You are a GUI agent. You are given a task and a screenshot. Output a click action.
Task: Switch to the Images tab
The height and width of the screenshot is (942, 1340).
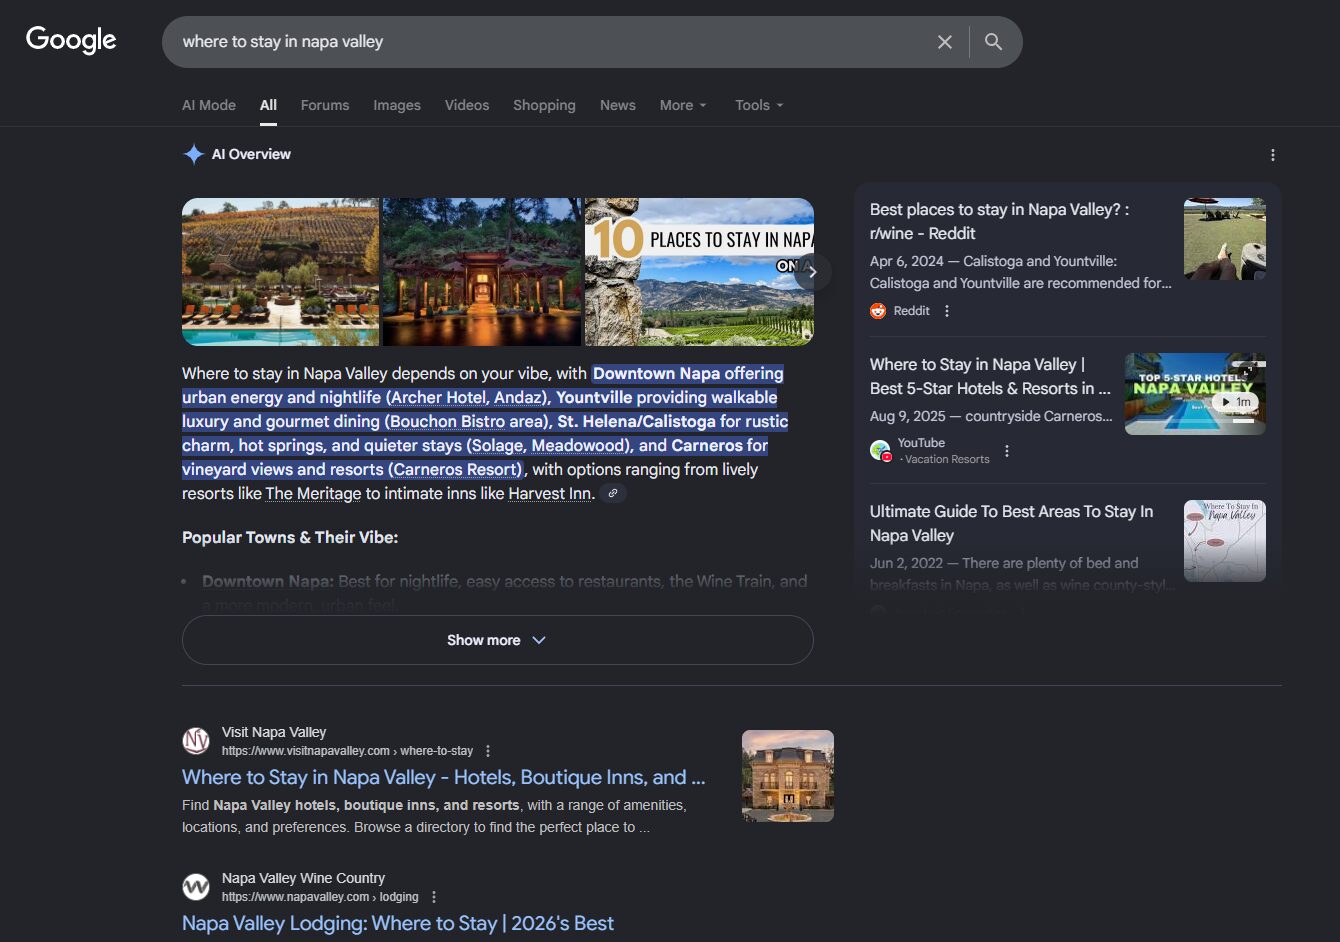point(396,105)
